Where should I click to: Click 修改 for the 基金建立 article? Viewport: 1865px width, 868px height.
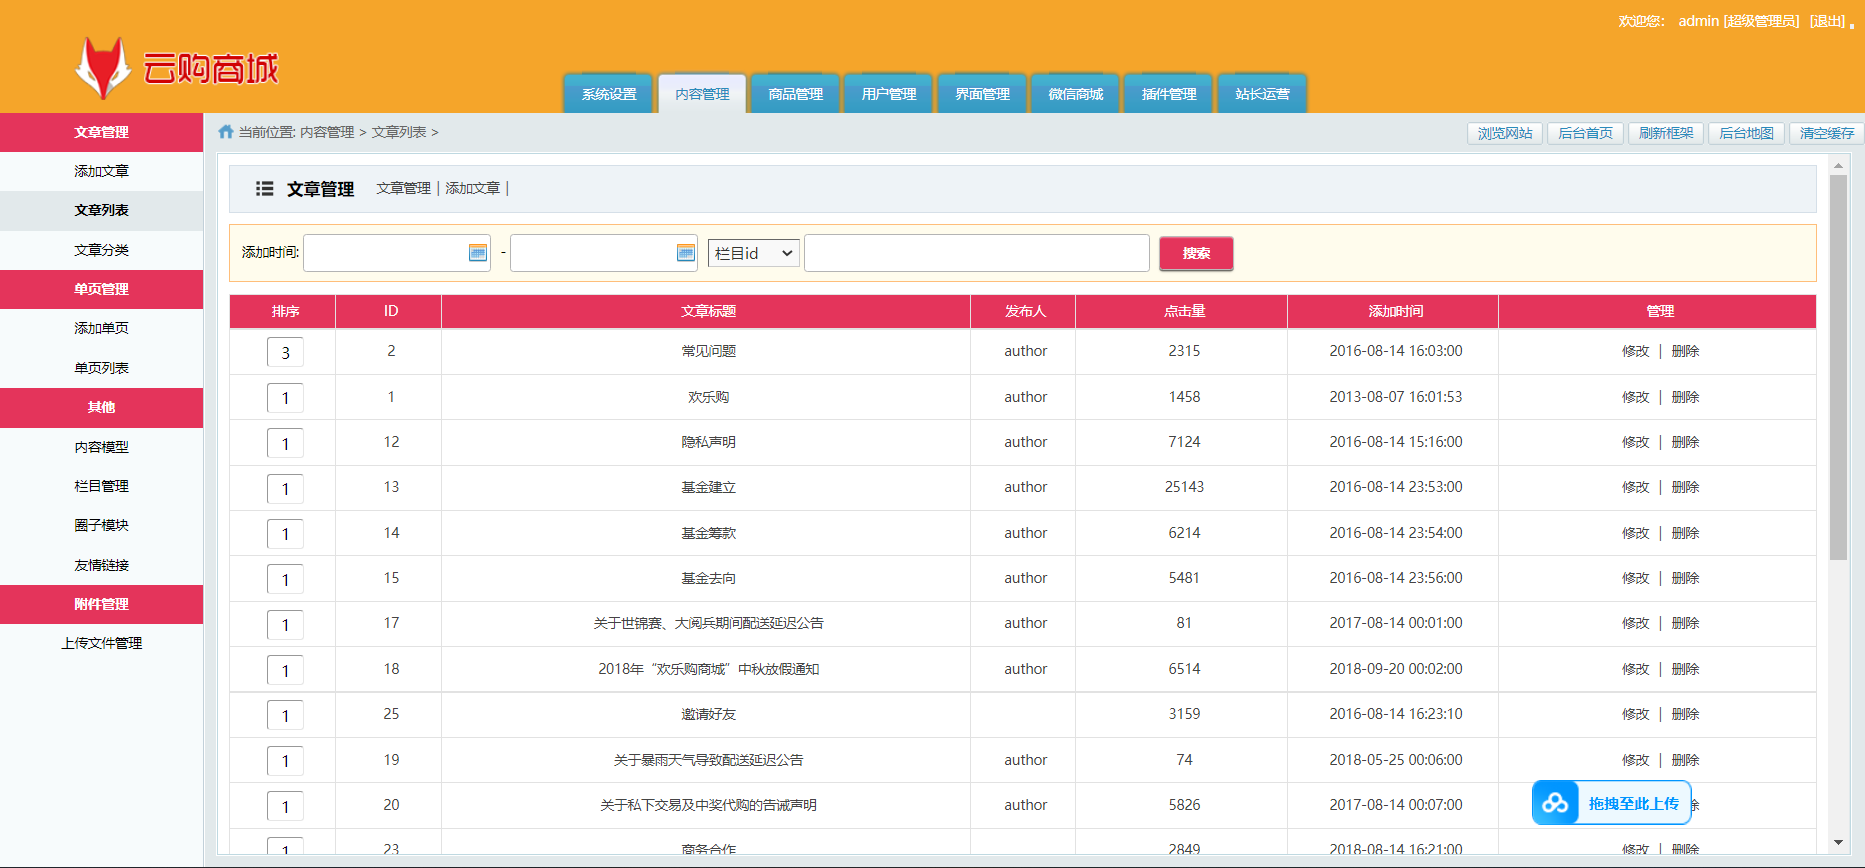(1635, 487)
